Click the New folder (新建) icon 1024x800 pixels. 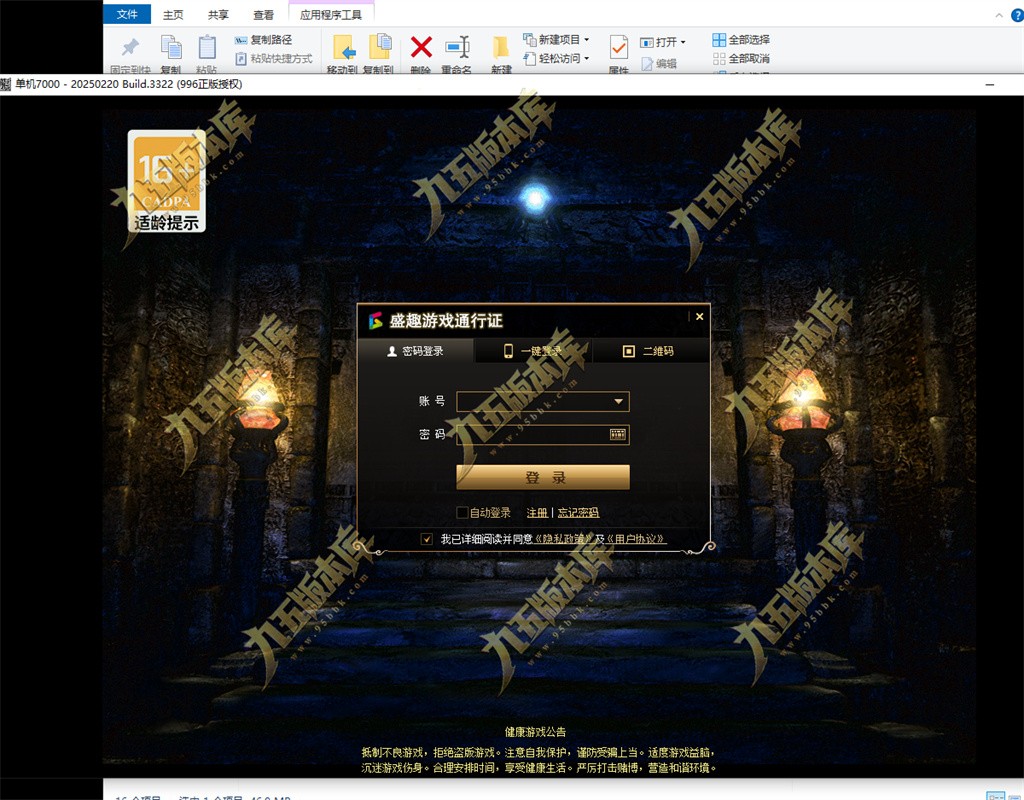[500, 48]
